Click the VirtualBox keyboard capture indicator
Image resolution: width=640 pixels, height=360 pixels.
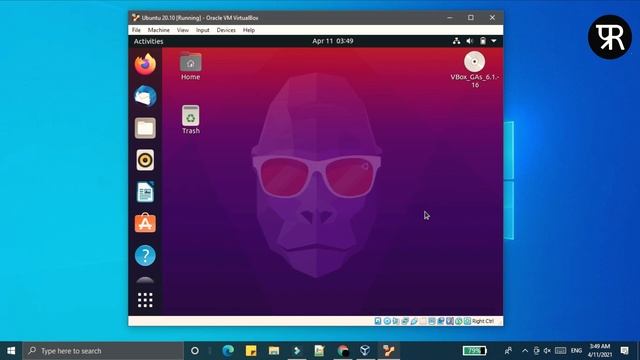[467, 321]
